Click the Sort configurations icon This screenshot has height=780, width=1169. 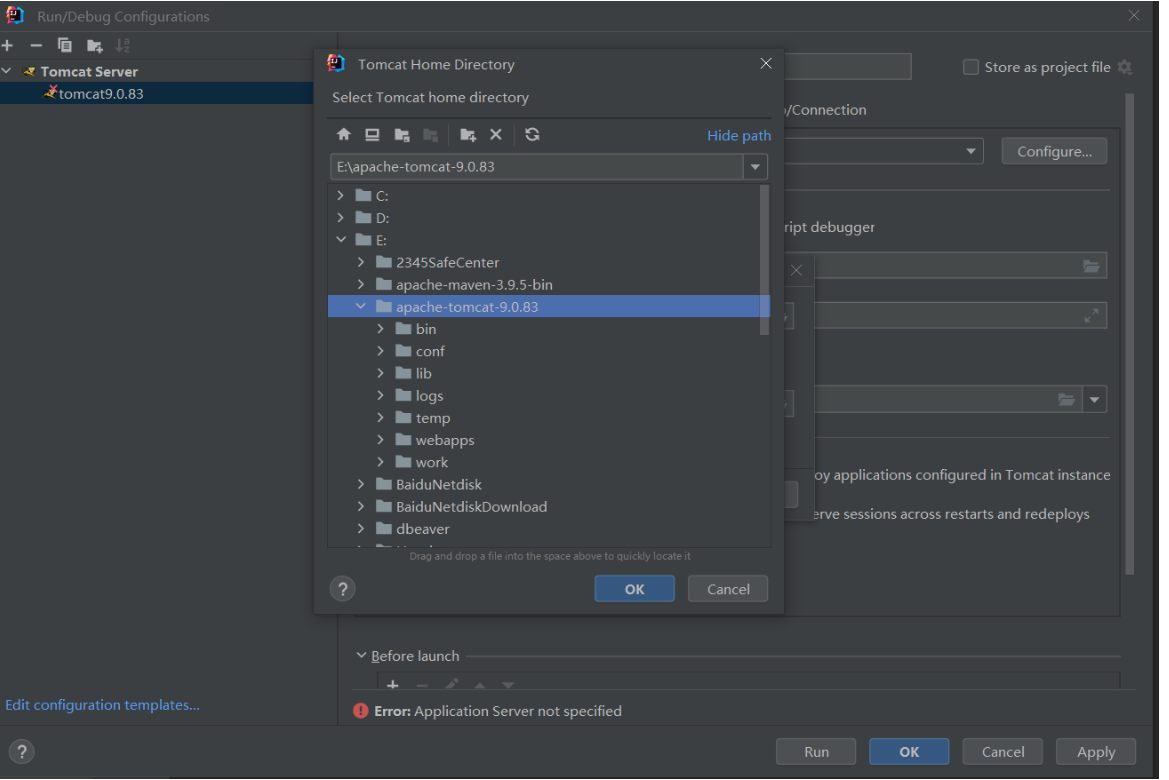123,45
